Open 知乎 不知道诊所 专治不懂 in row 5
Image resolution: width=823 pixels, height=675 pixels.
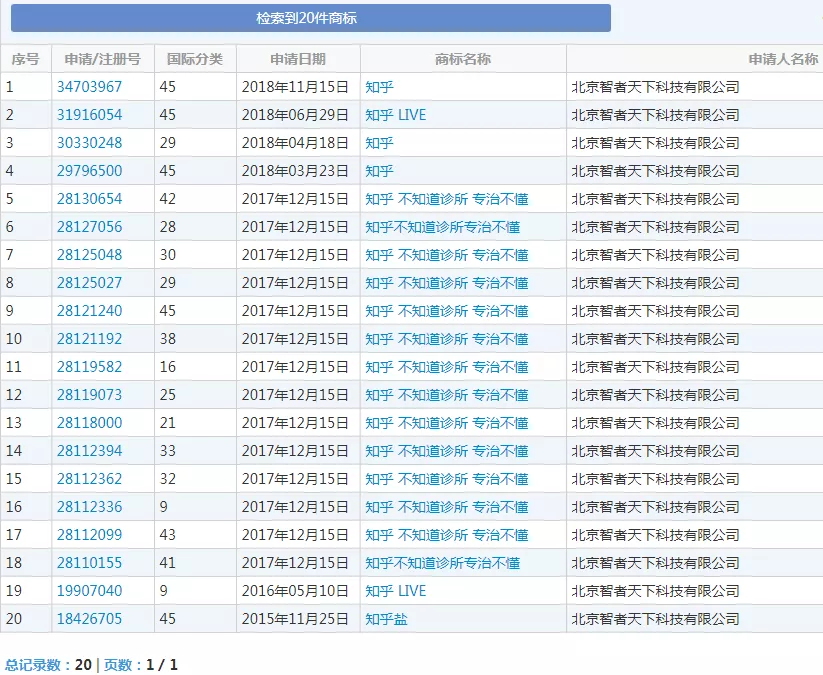coord(447,199)
